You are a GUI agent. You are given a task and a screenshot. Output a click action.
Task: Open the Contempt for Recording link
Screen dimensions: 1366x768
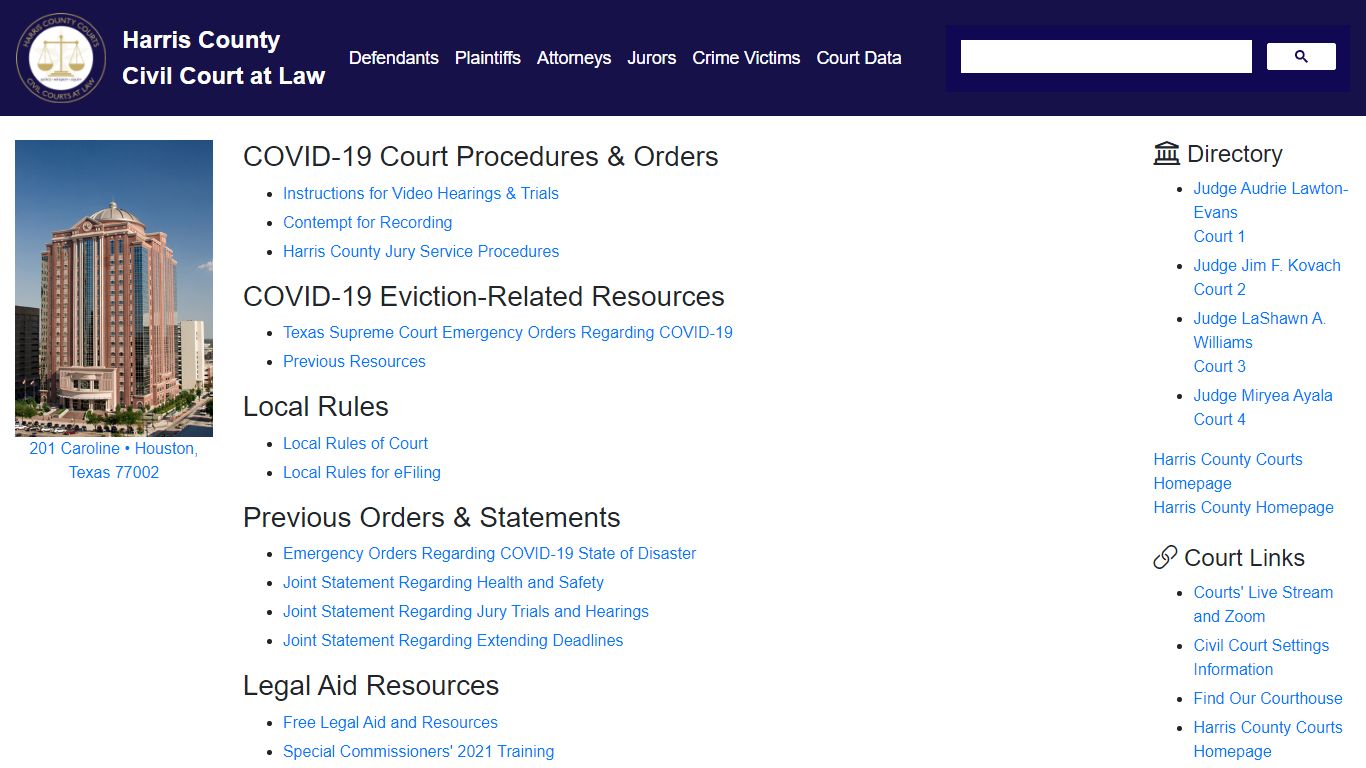368,222
